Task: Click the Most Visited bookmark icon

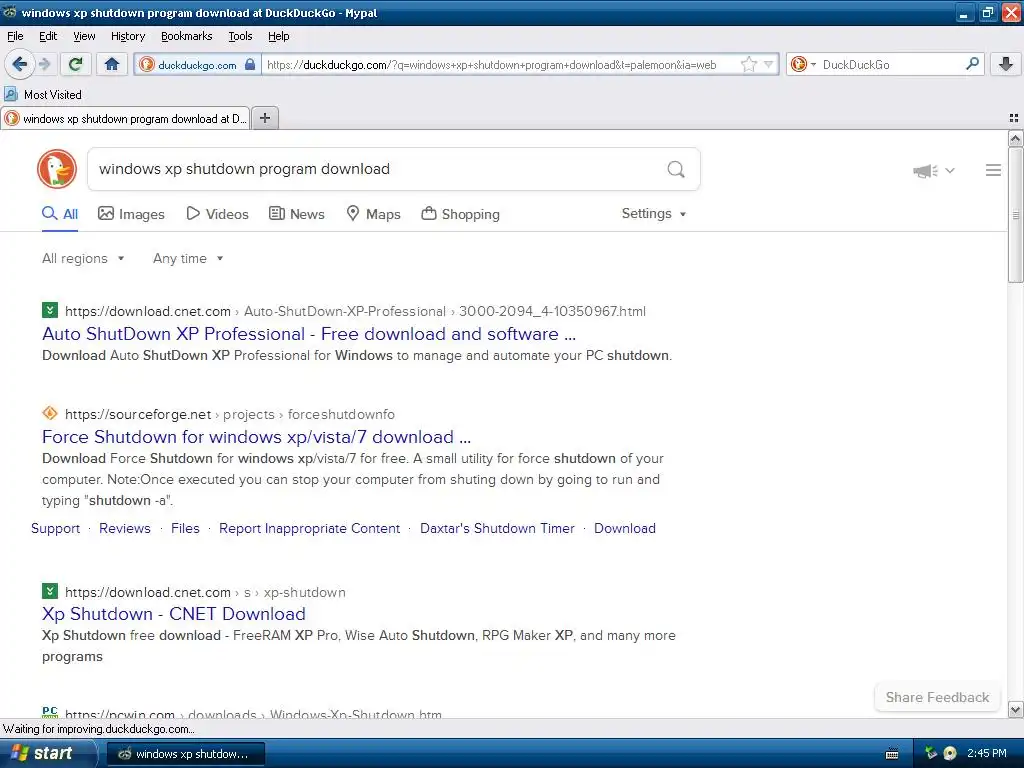Action: [11, 94]
